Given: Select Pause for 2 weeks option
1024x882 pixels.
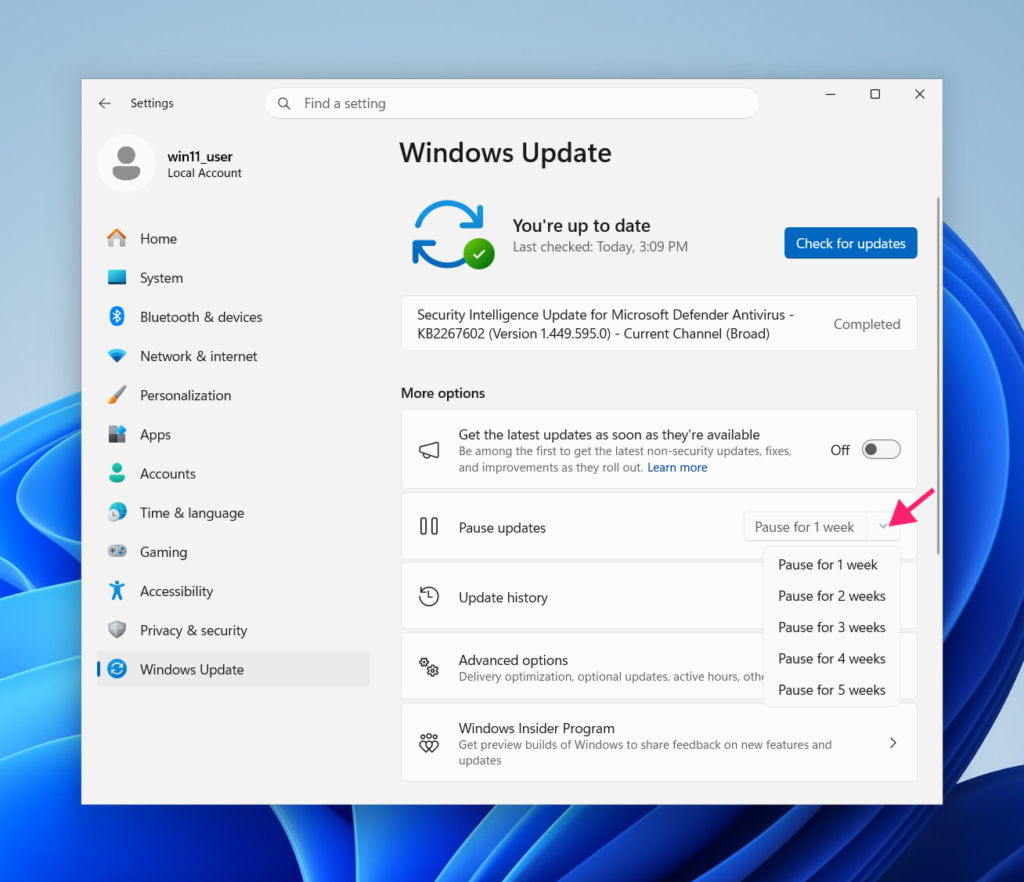Looking at the screenshot, I should tap(831, 596).
